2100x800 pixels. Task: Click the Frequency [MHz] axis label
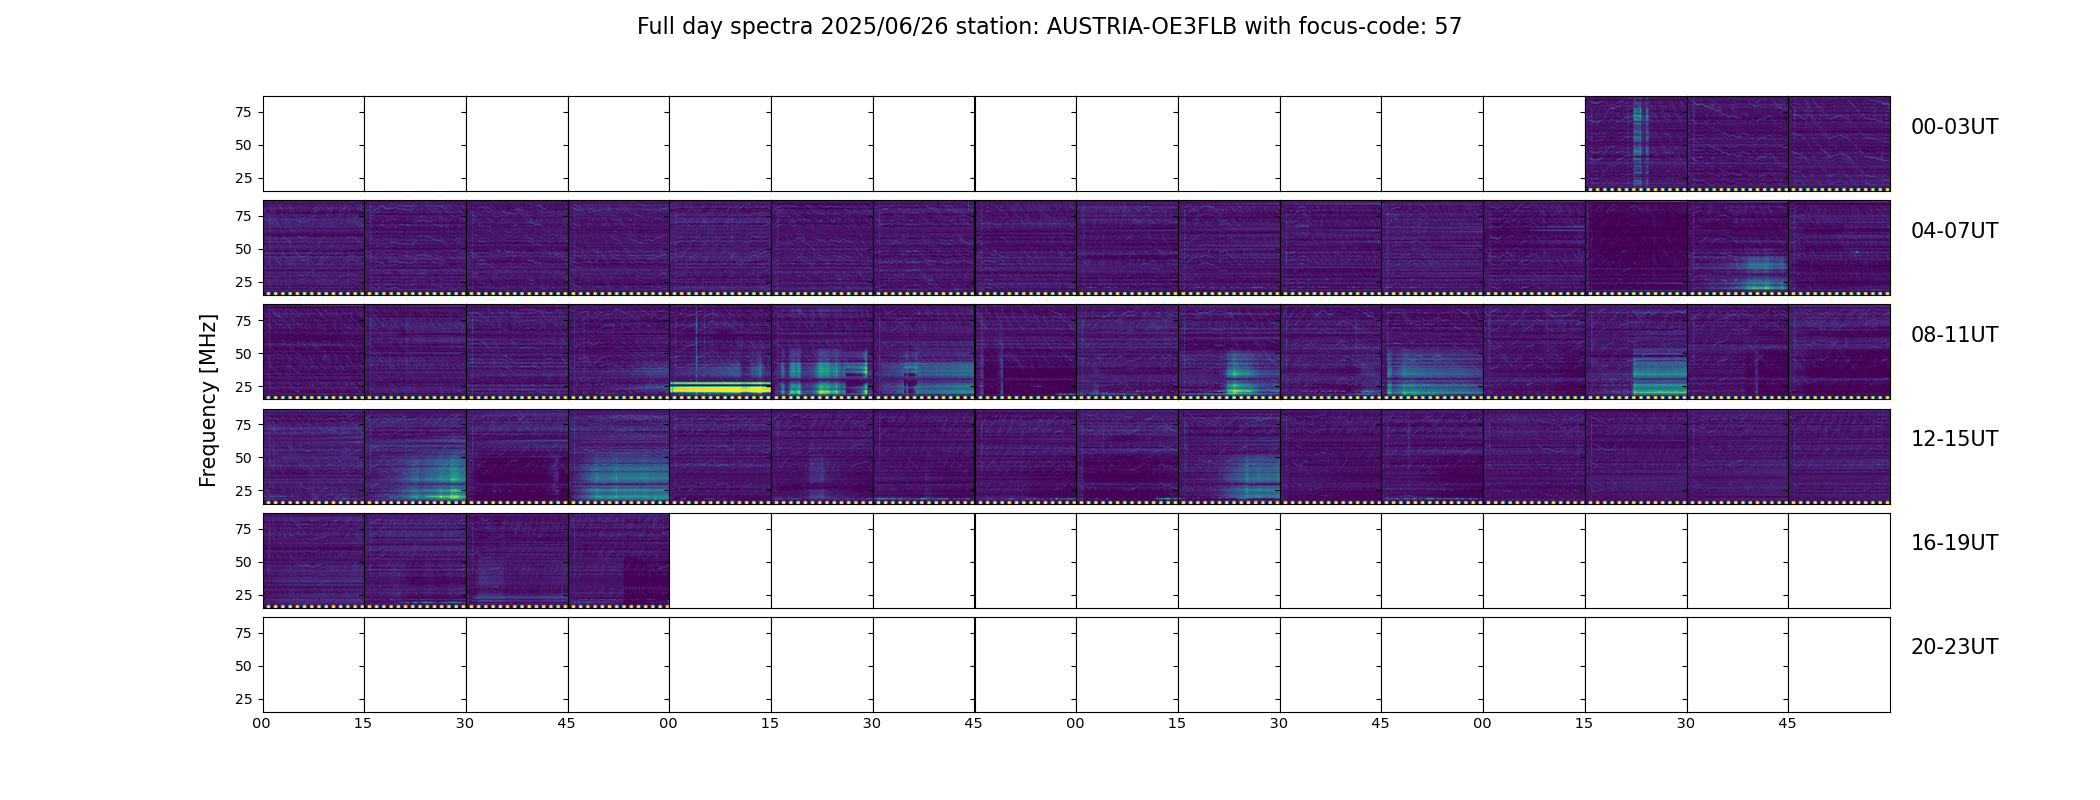(x=208, y=400)
